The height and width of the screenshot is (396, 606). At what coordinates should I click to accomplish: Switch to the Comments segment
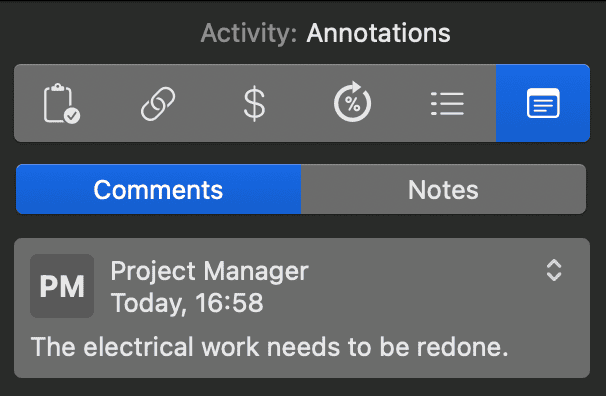coord(158,189)
